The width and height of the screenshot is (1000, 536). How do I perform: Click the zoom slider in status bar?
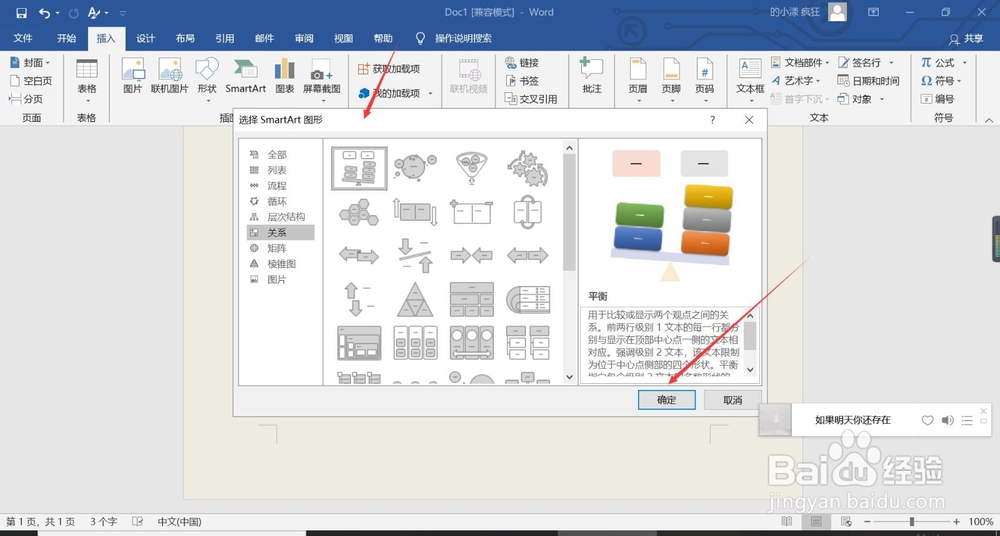coord(911,521)
